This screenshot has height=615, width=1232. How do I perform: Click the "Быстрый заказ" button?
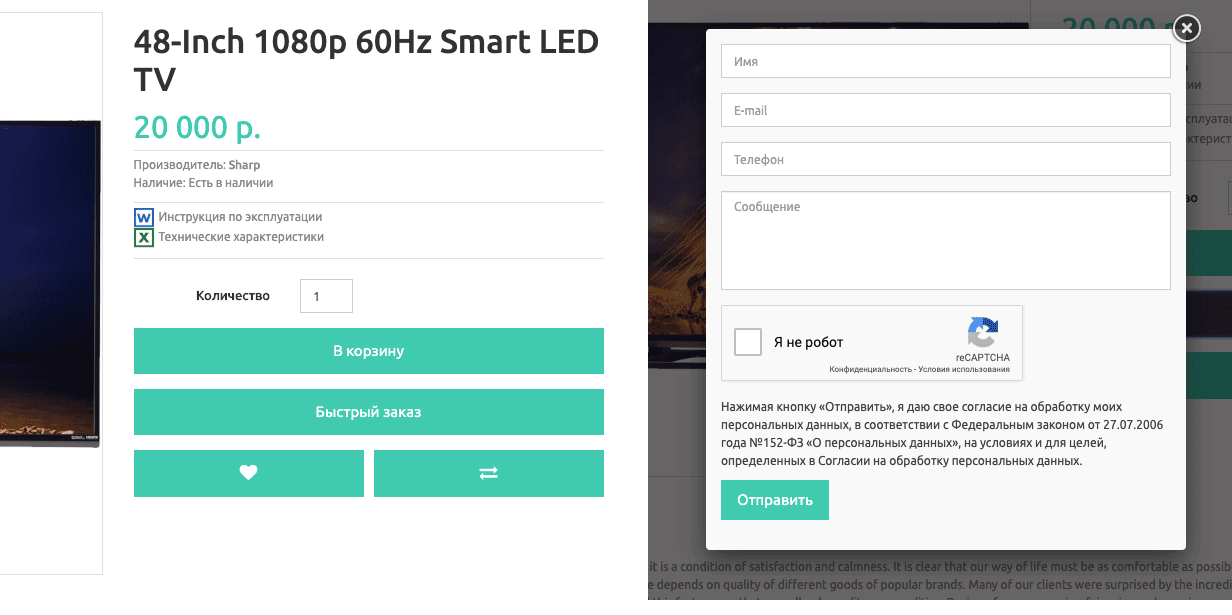(369, 412)
